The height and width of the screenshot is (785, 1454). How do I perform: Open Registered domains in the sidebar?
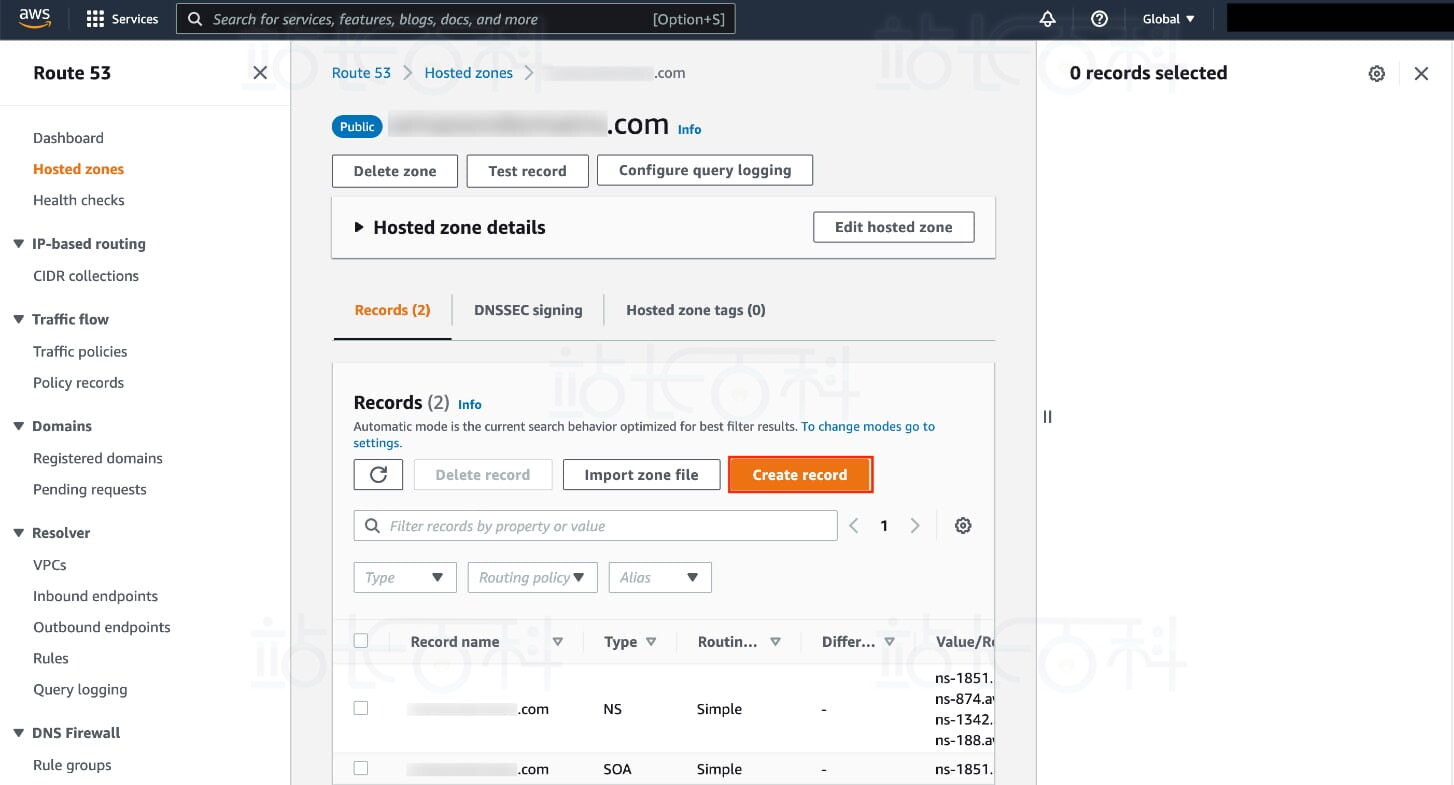click(98, 458)
